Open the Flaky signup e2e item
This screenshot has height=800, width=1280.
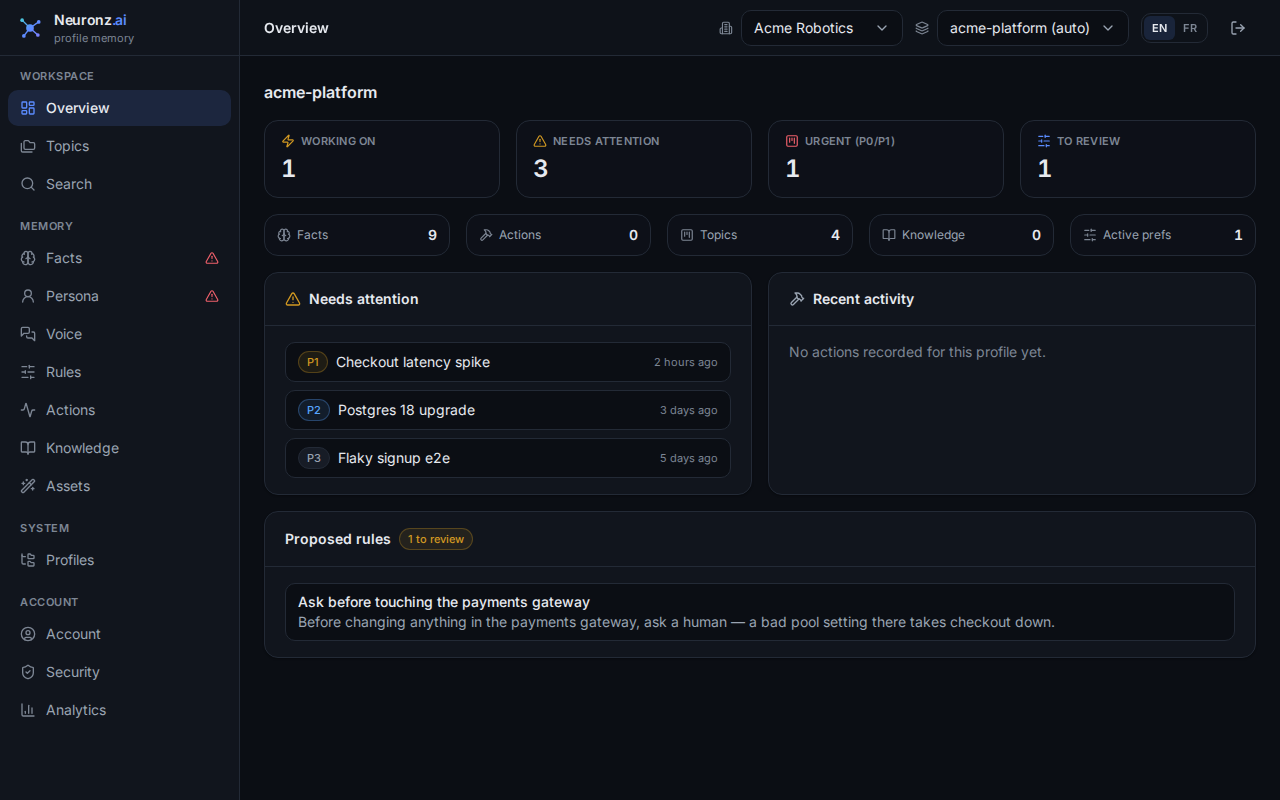(x=508, y=458)
